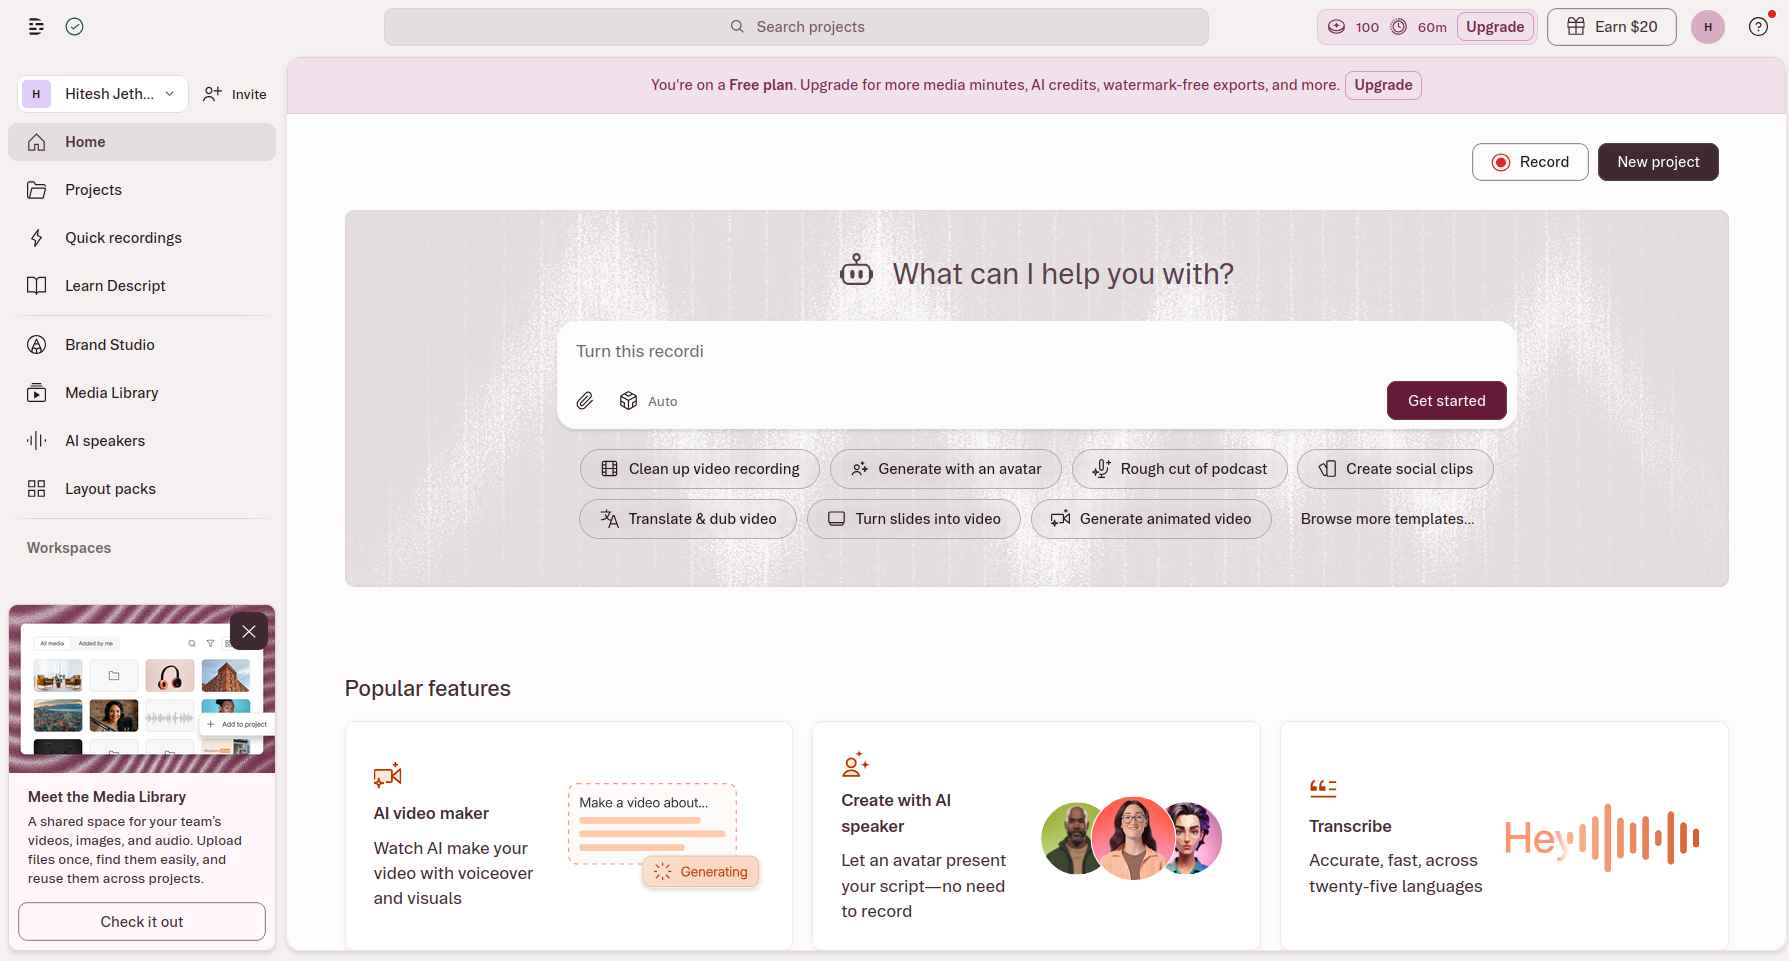This screenshot has height=961, width=1789.
Task: Click the paperclip attach file icon
Action: 585,401
